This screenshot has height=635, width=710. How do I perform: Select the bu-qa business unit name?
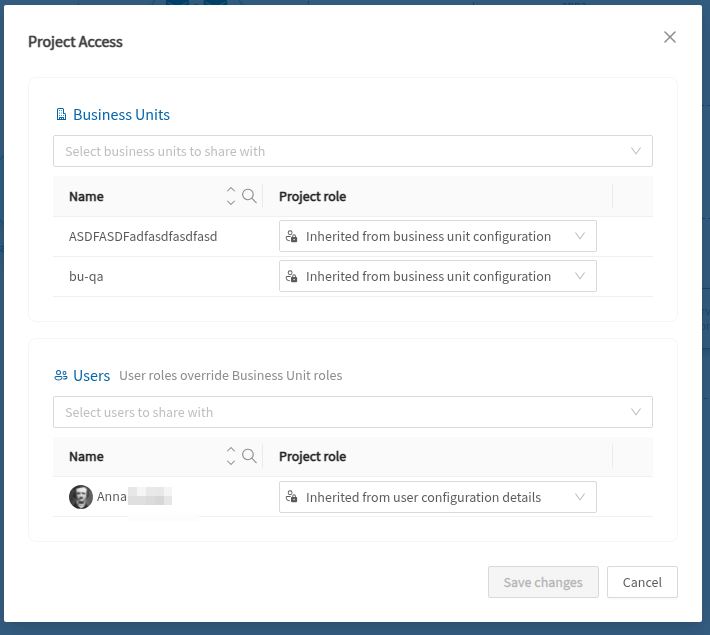coord(86,276)
